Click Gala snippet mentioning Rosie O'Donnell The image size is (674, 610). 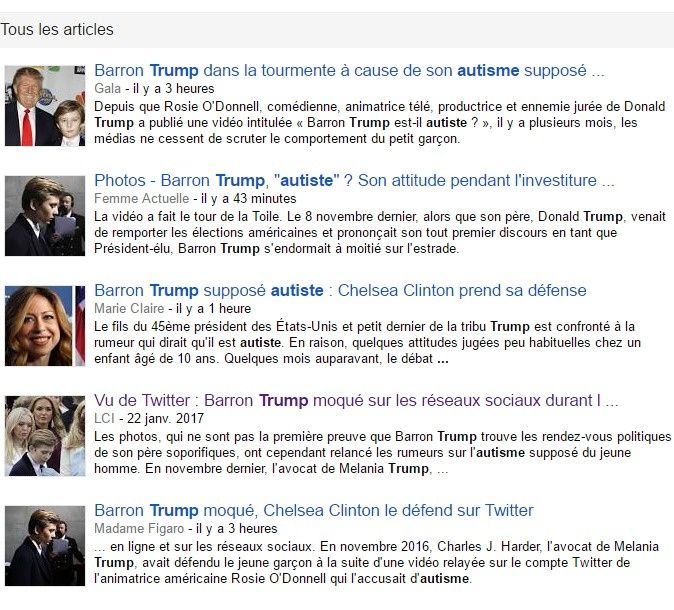380,123
